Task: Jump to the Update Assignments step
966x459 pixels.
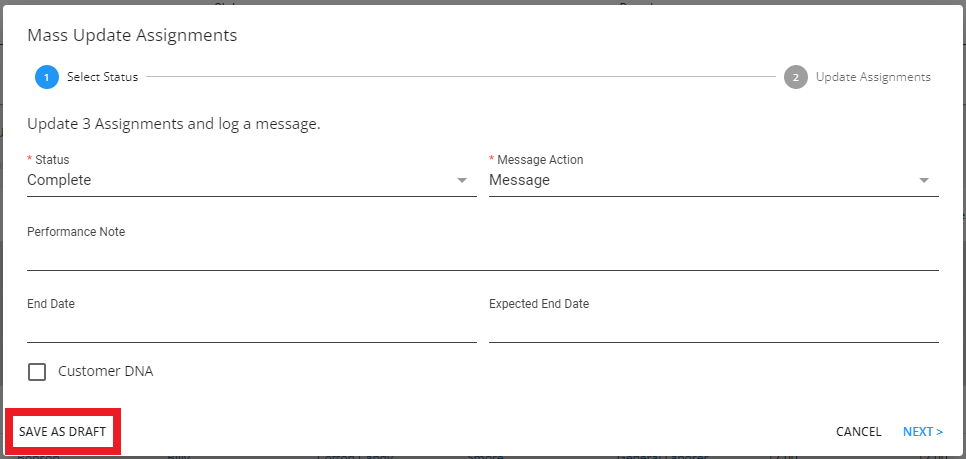Action: [x=872, y=77]
